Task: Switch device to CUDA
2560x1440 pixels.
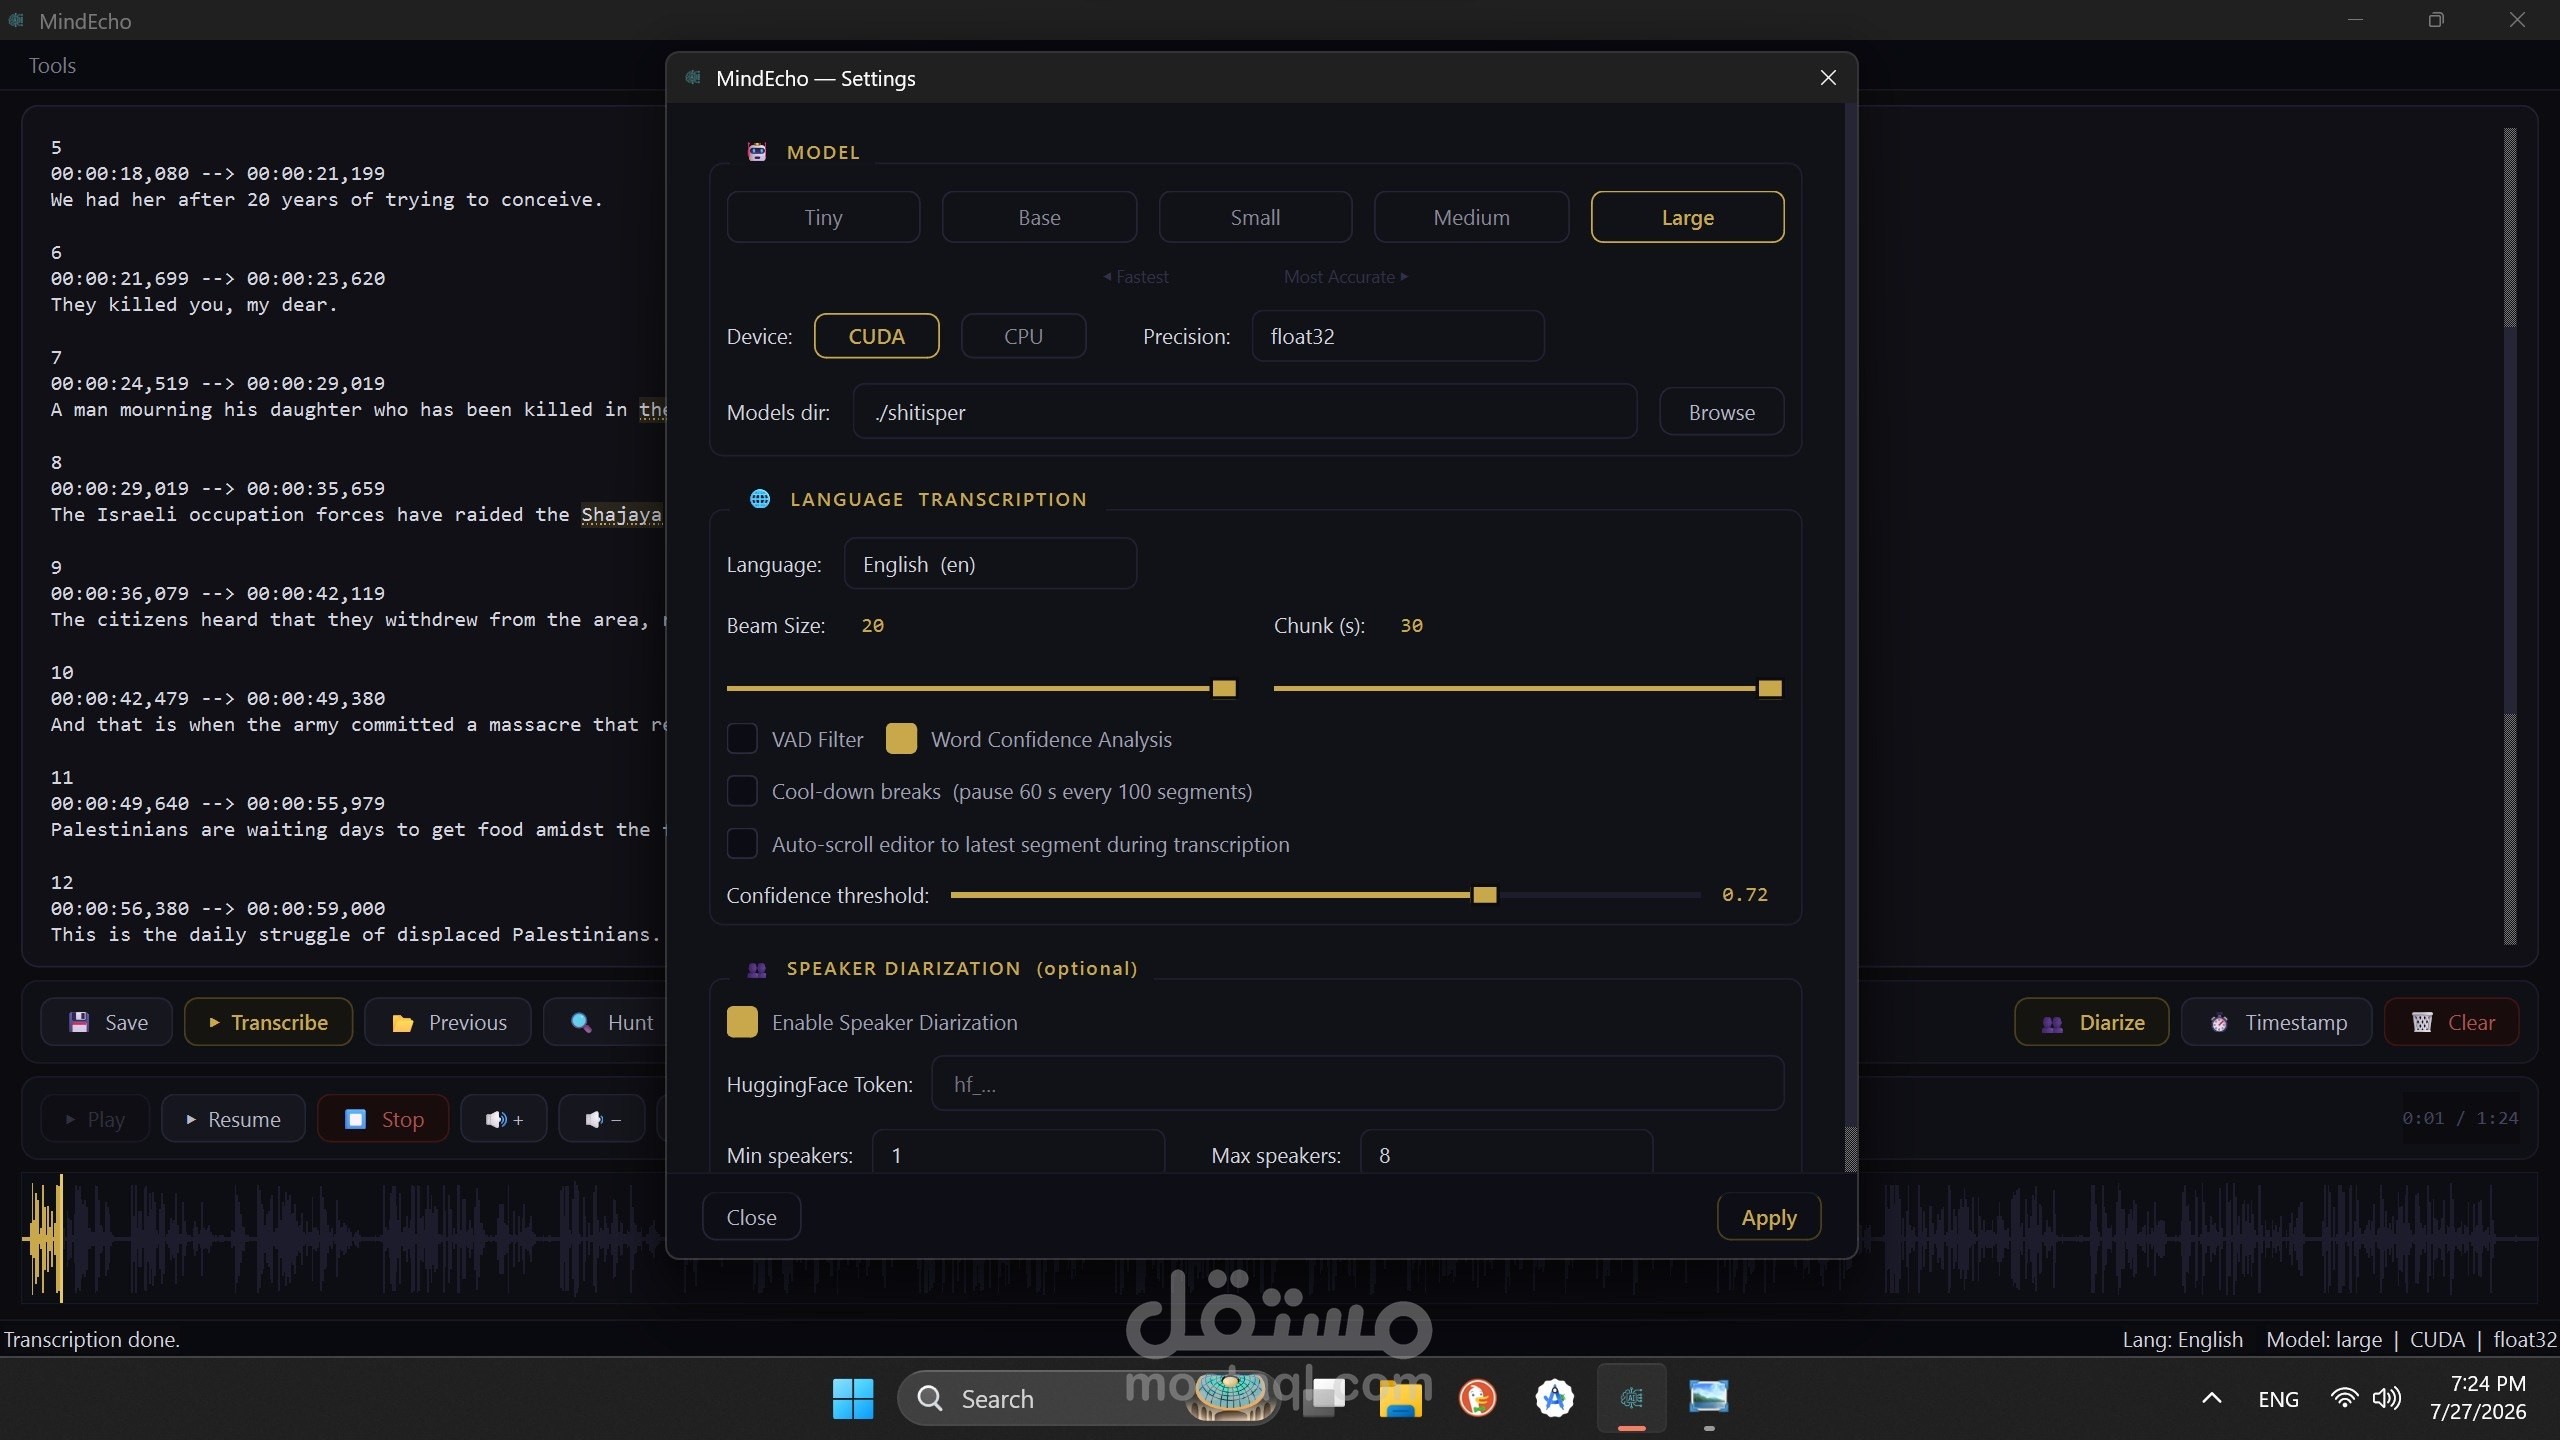Action: [x=877, y=336]
